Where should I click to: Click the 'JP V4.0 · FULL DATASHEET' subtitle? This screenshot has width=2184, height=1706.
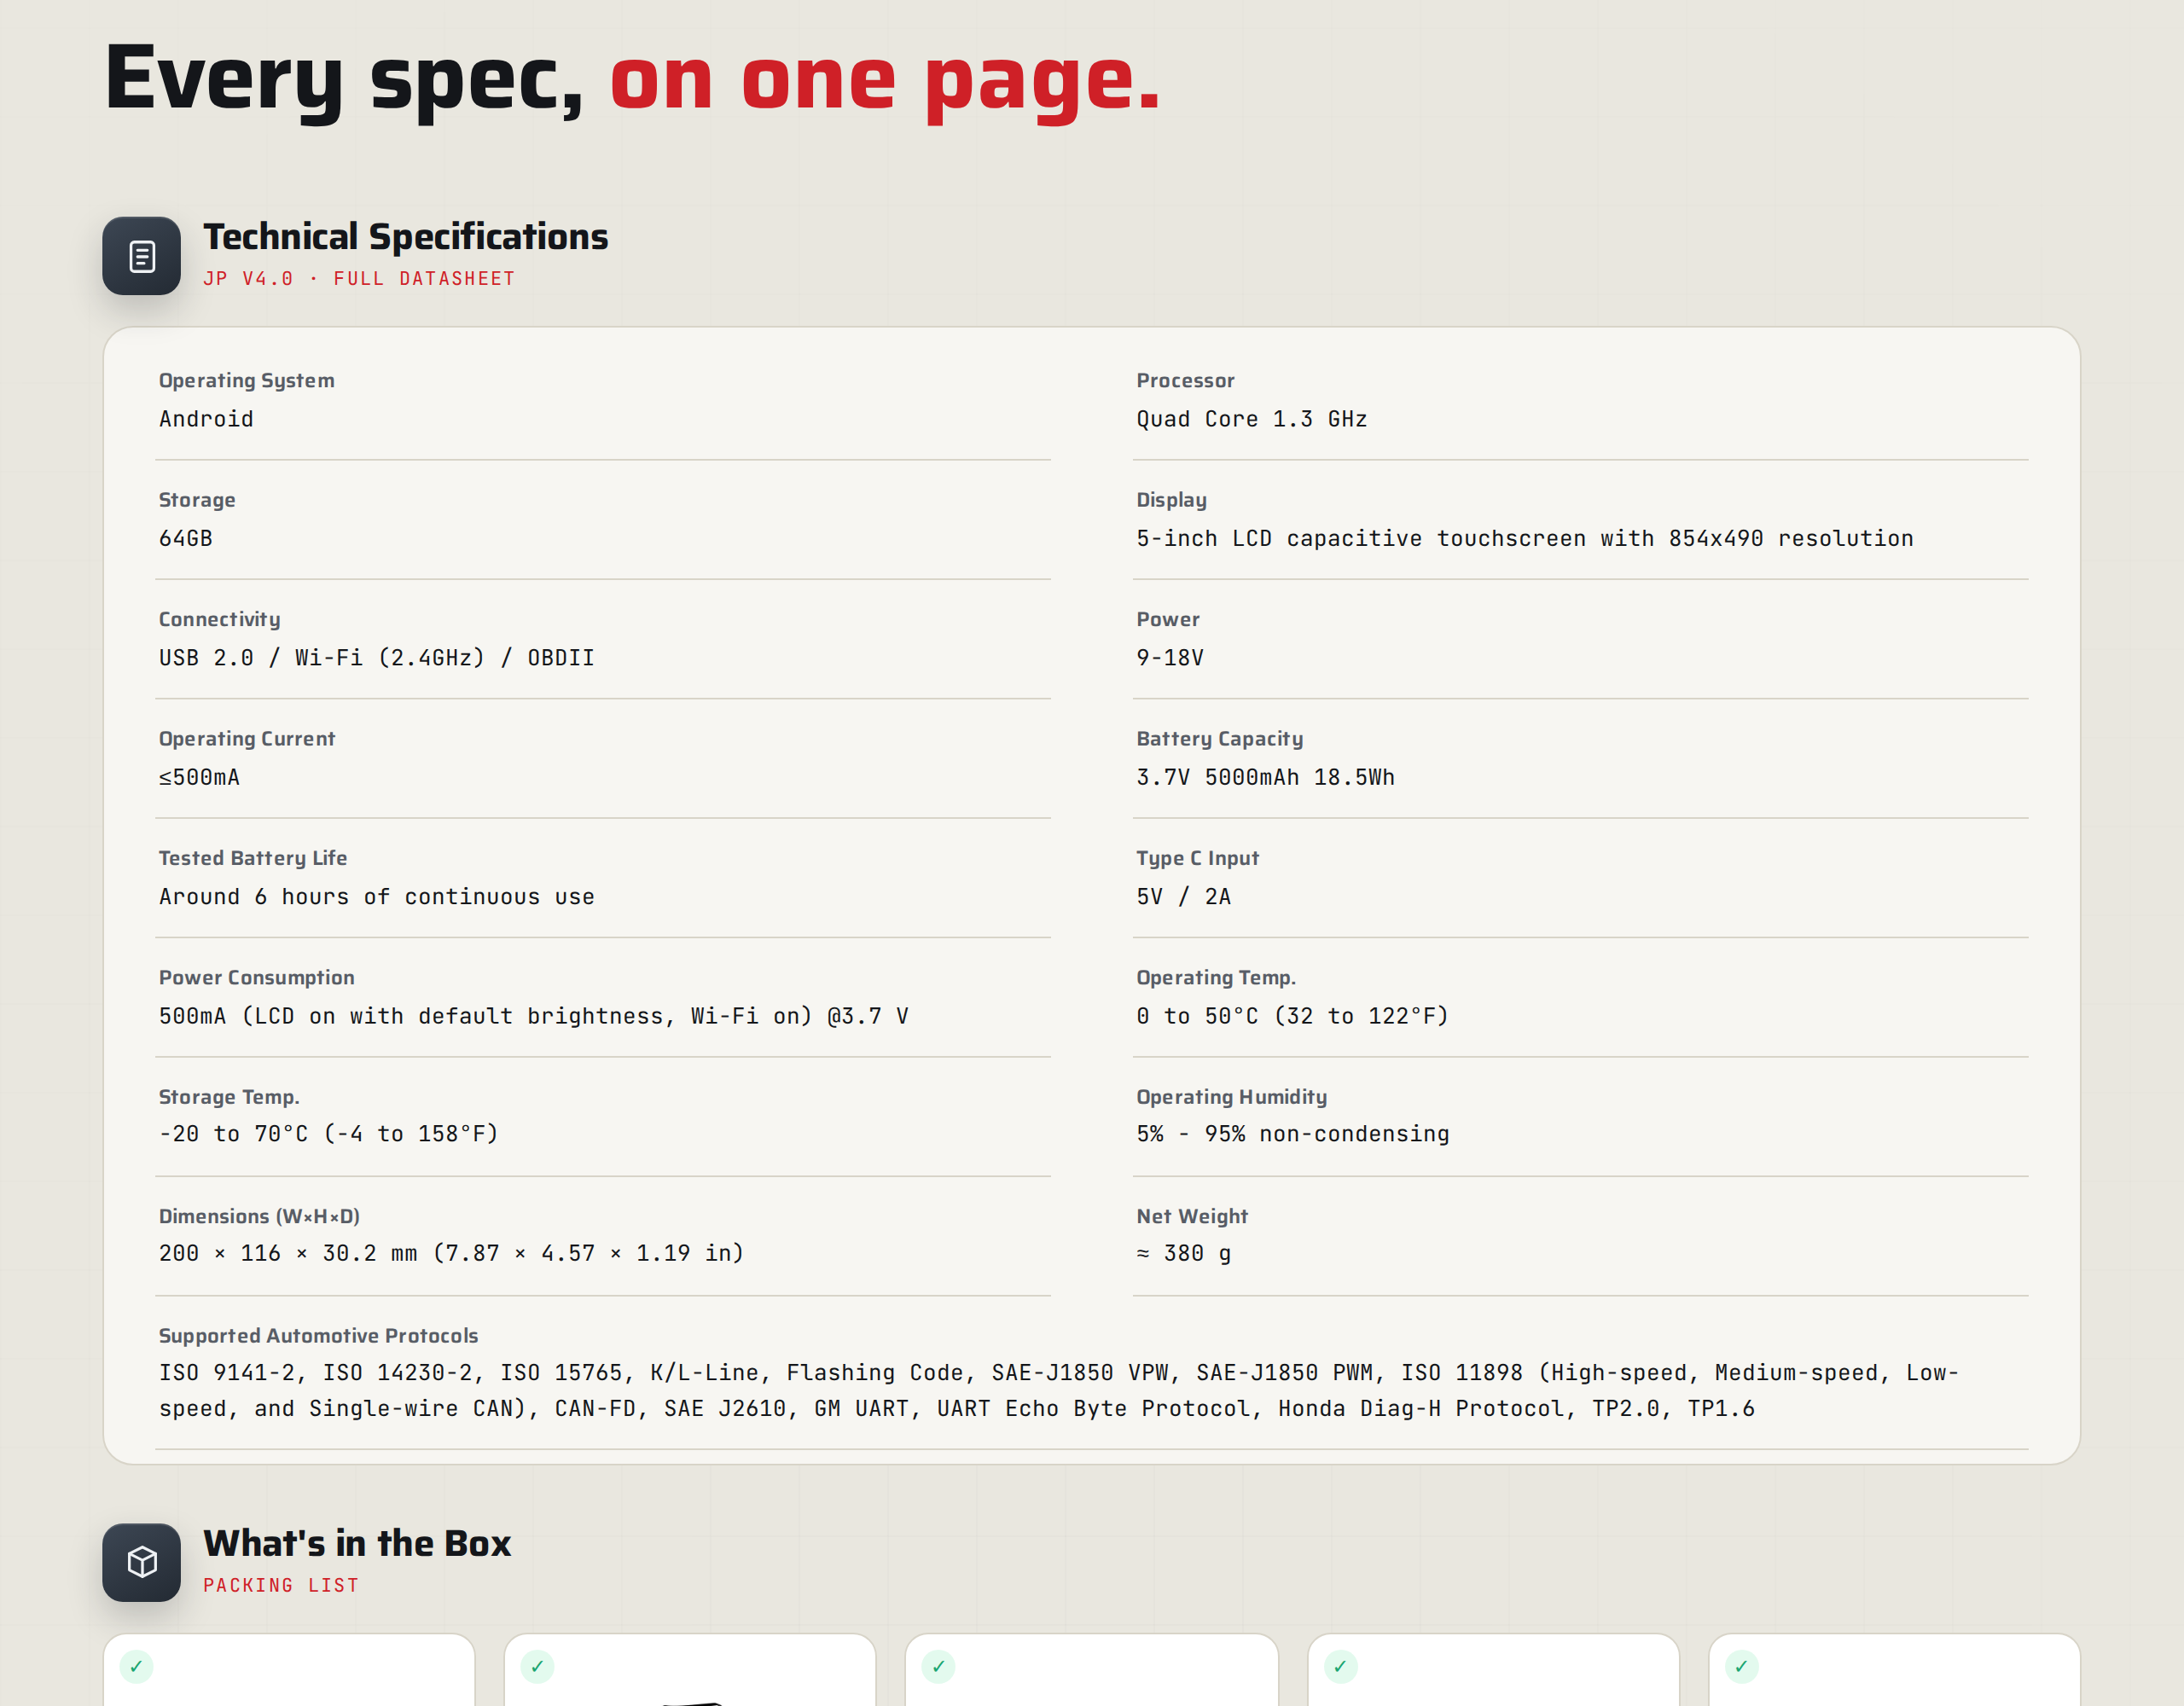[x=359, y=279]
